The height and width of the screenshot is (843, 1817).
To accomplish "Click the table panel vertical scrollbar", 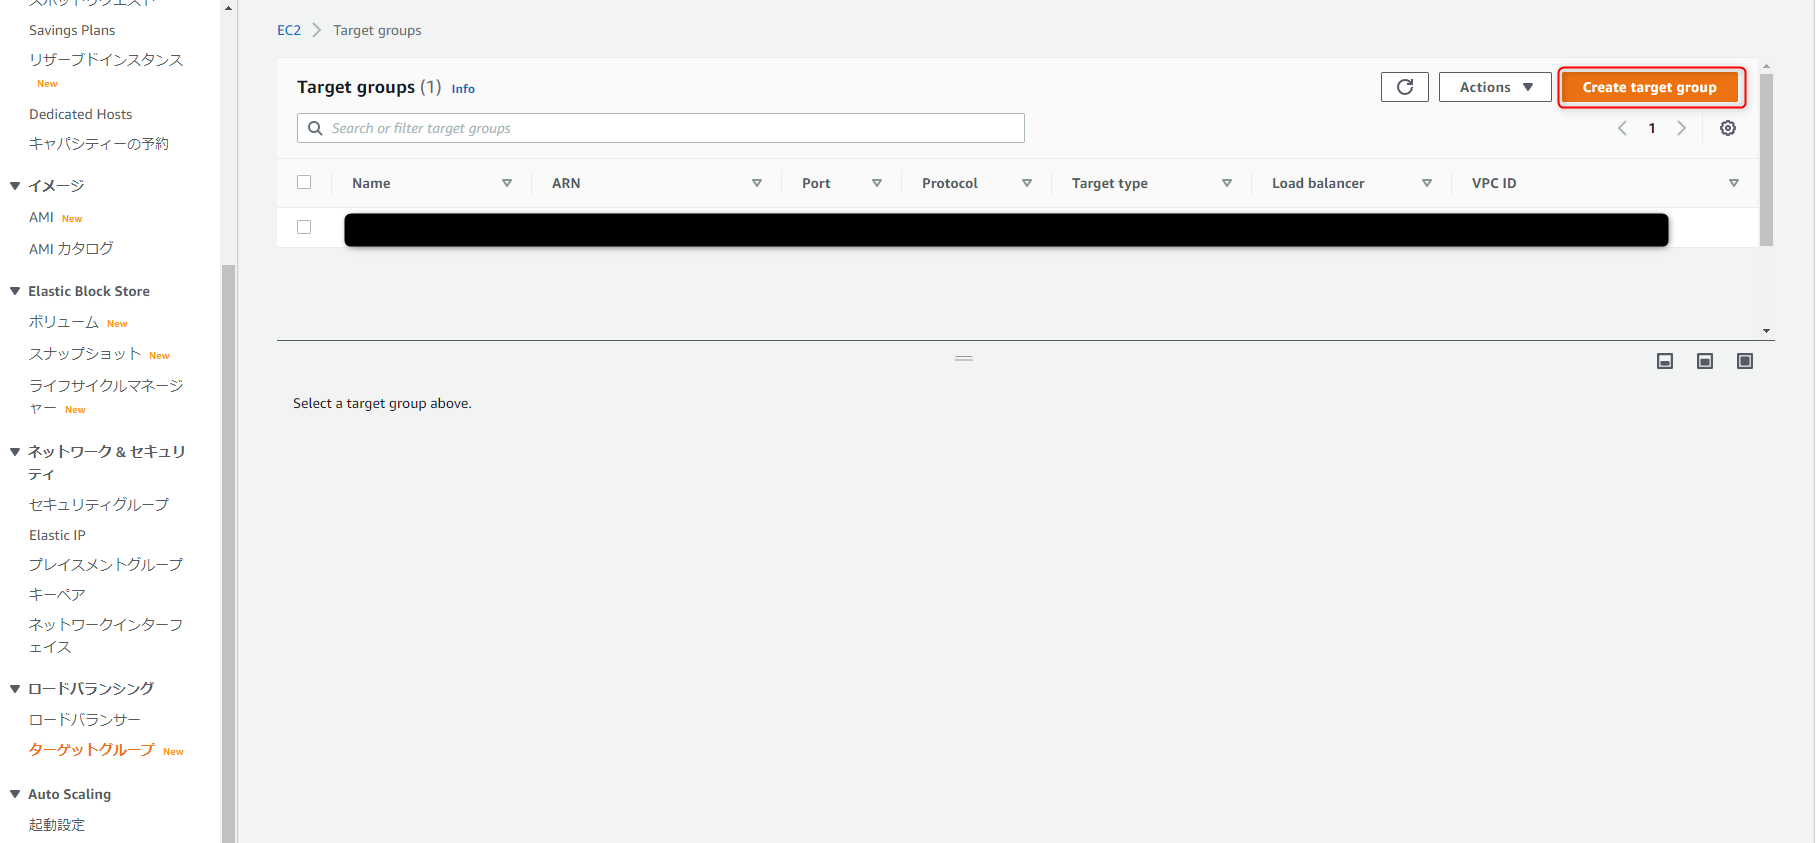I will coord(1766,160).
